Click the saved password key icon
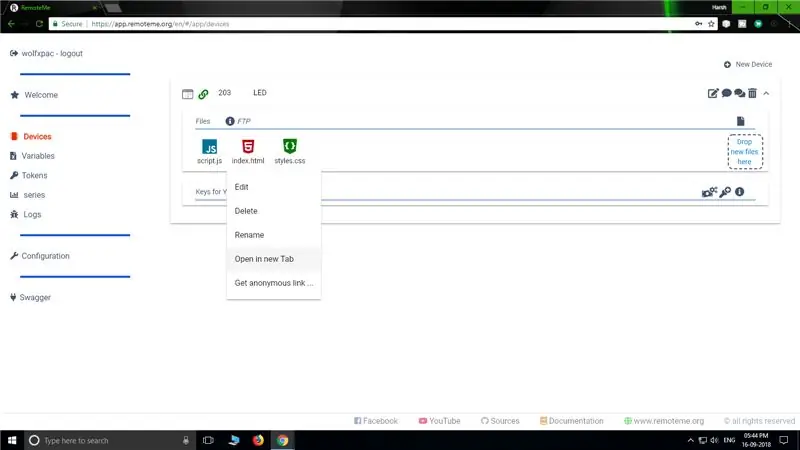The width and height of the screenshot is (800, 450). (698, 24)
